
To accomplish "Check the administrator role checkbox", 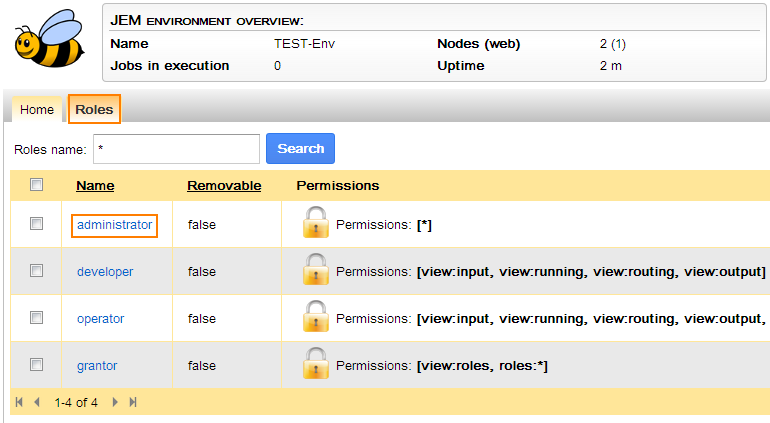I will click(x=37, y=224).
